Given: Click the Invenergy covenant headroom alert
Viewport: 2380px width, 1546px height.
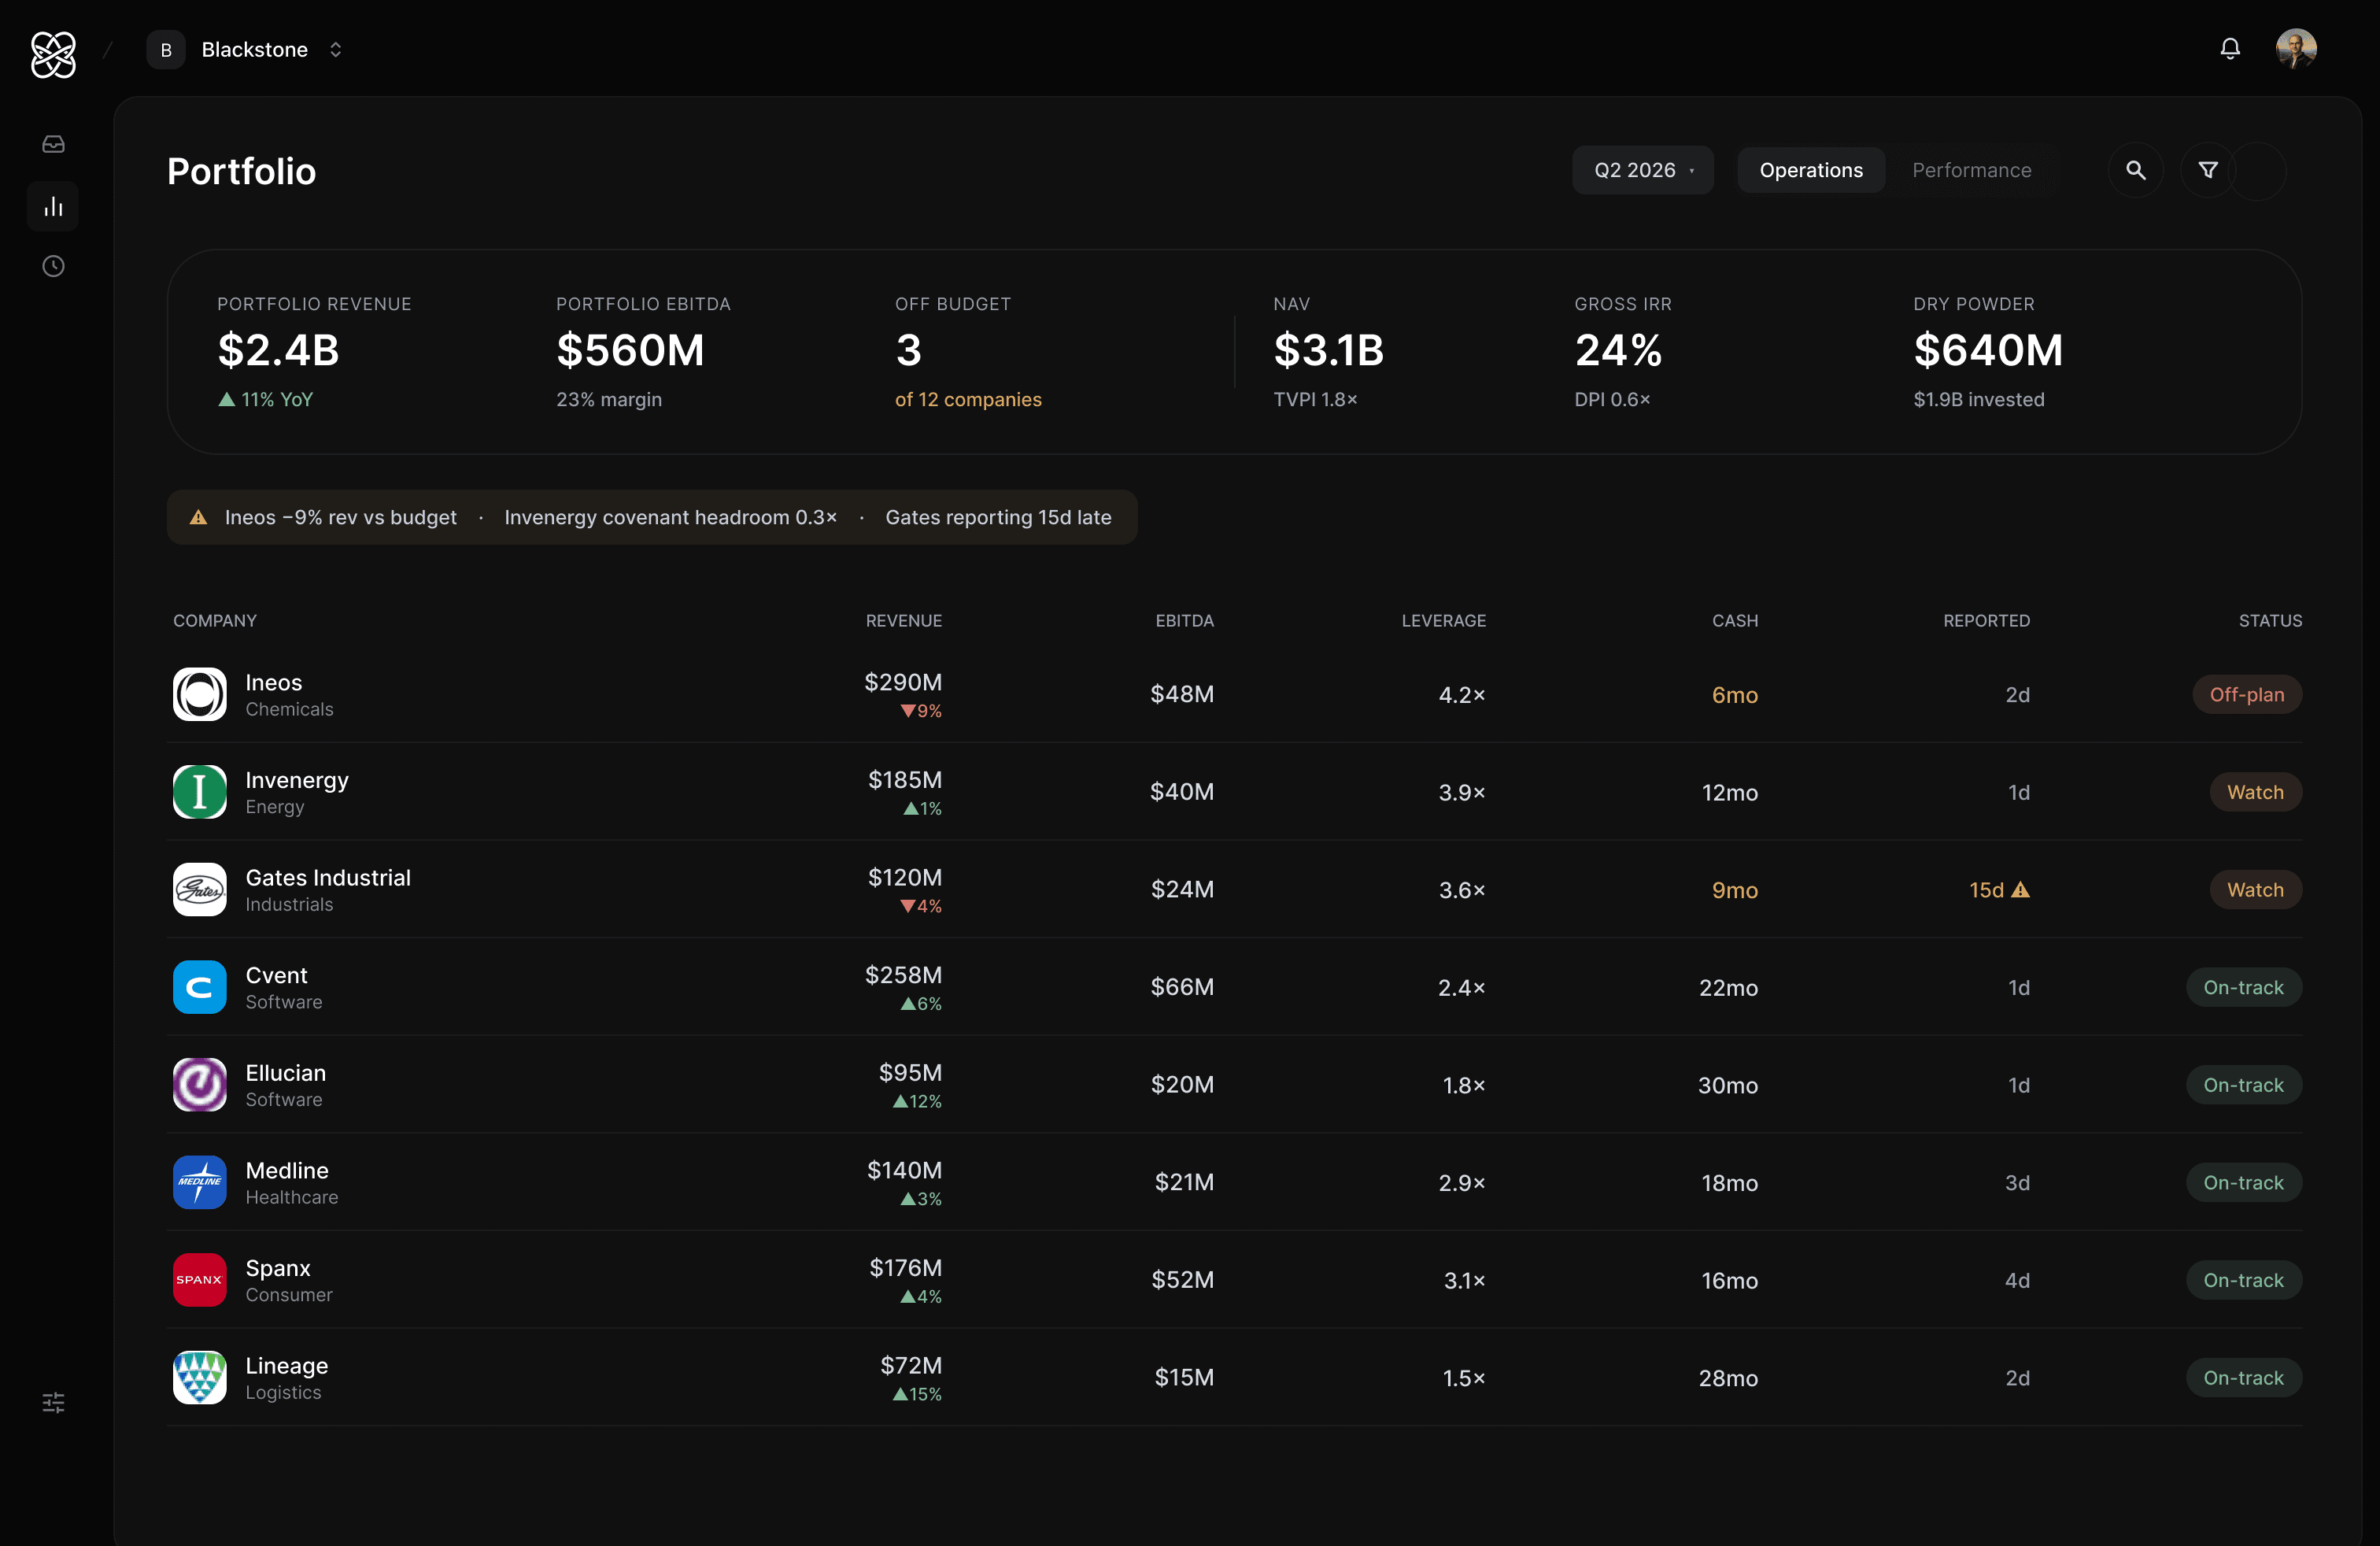Looking at the screenshot, I should click(670, 518).
